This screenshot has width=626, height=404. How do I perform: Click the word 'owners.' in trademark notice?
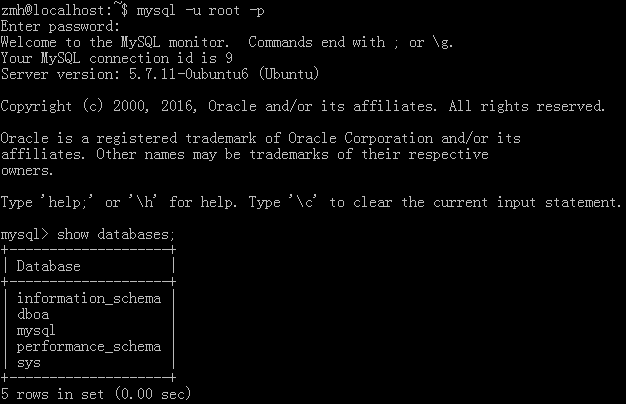pyautogui.click(x=27, y=171)
